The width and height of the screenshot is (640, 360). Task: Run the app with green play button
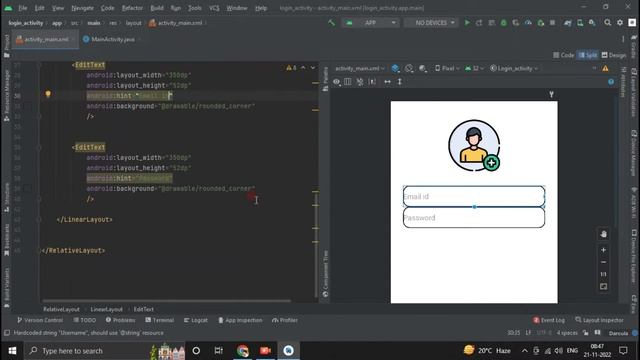pyautogui.click(x=467, y=23)
